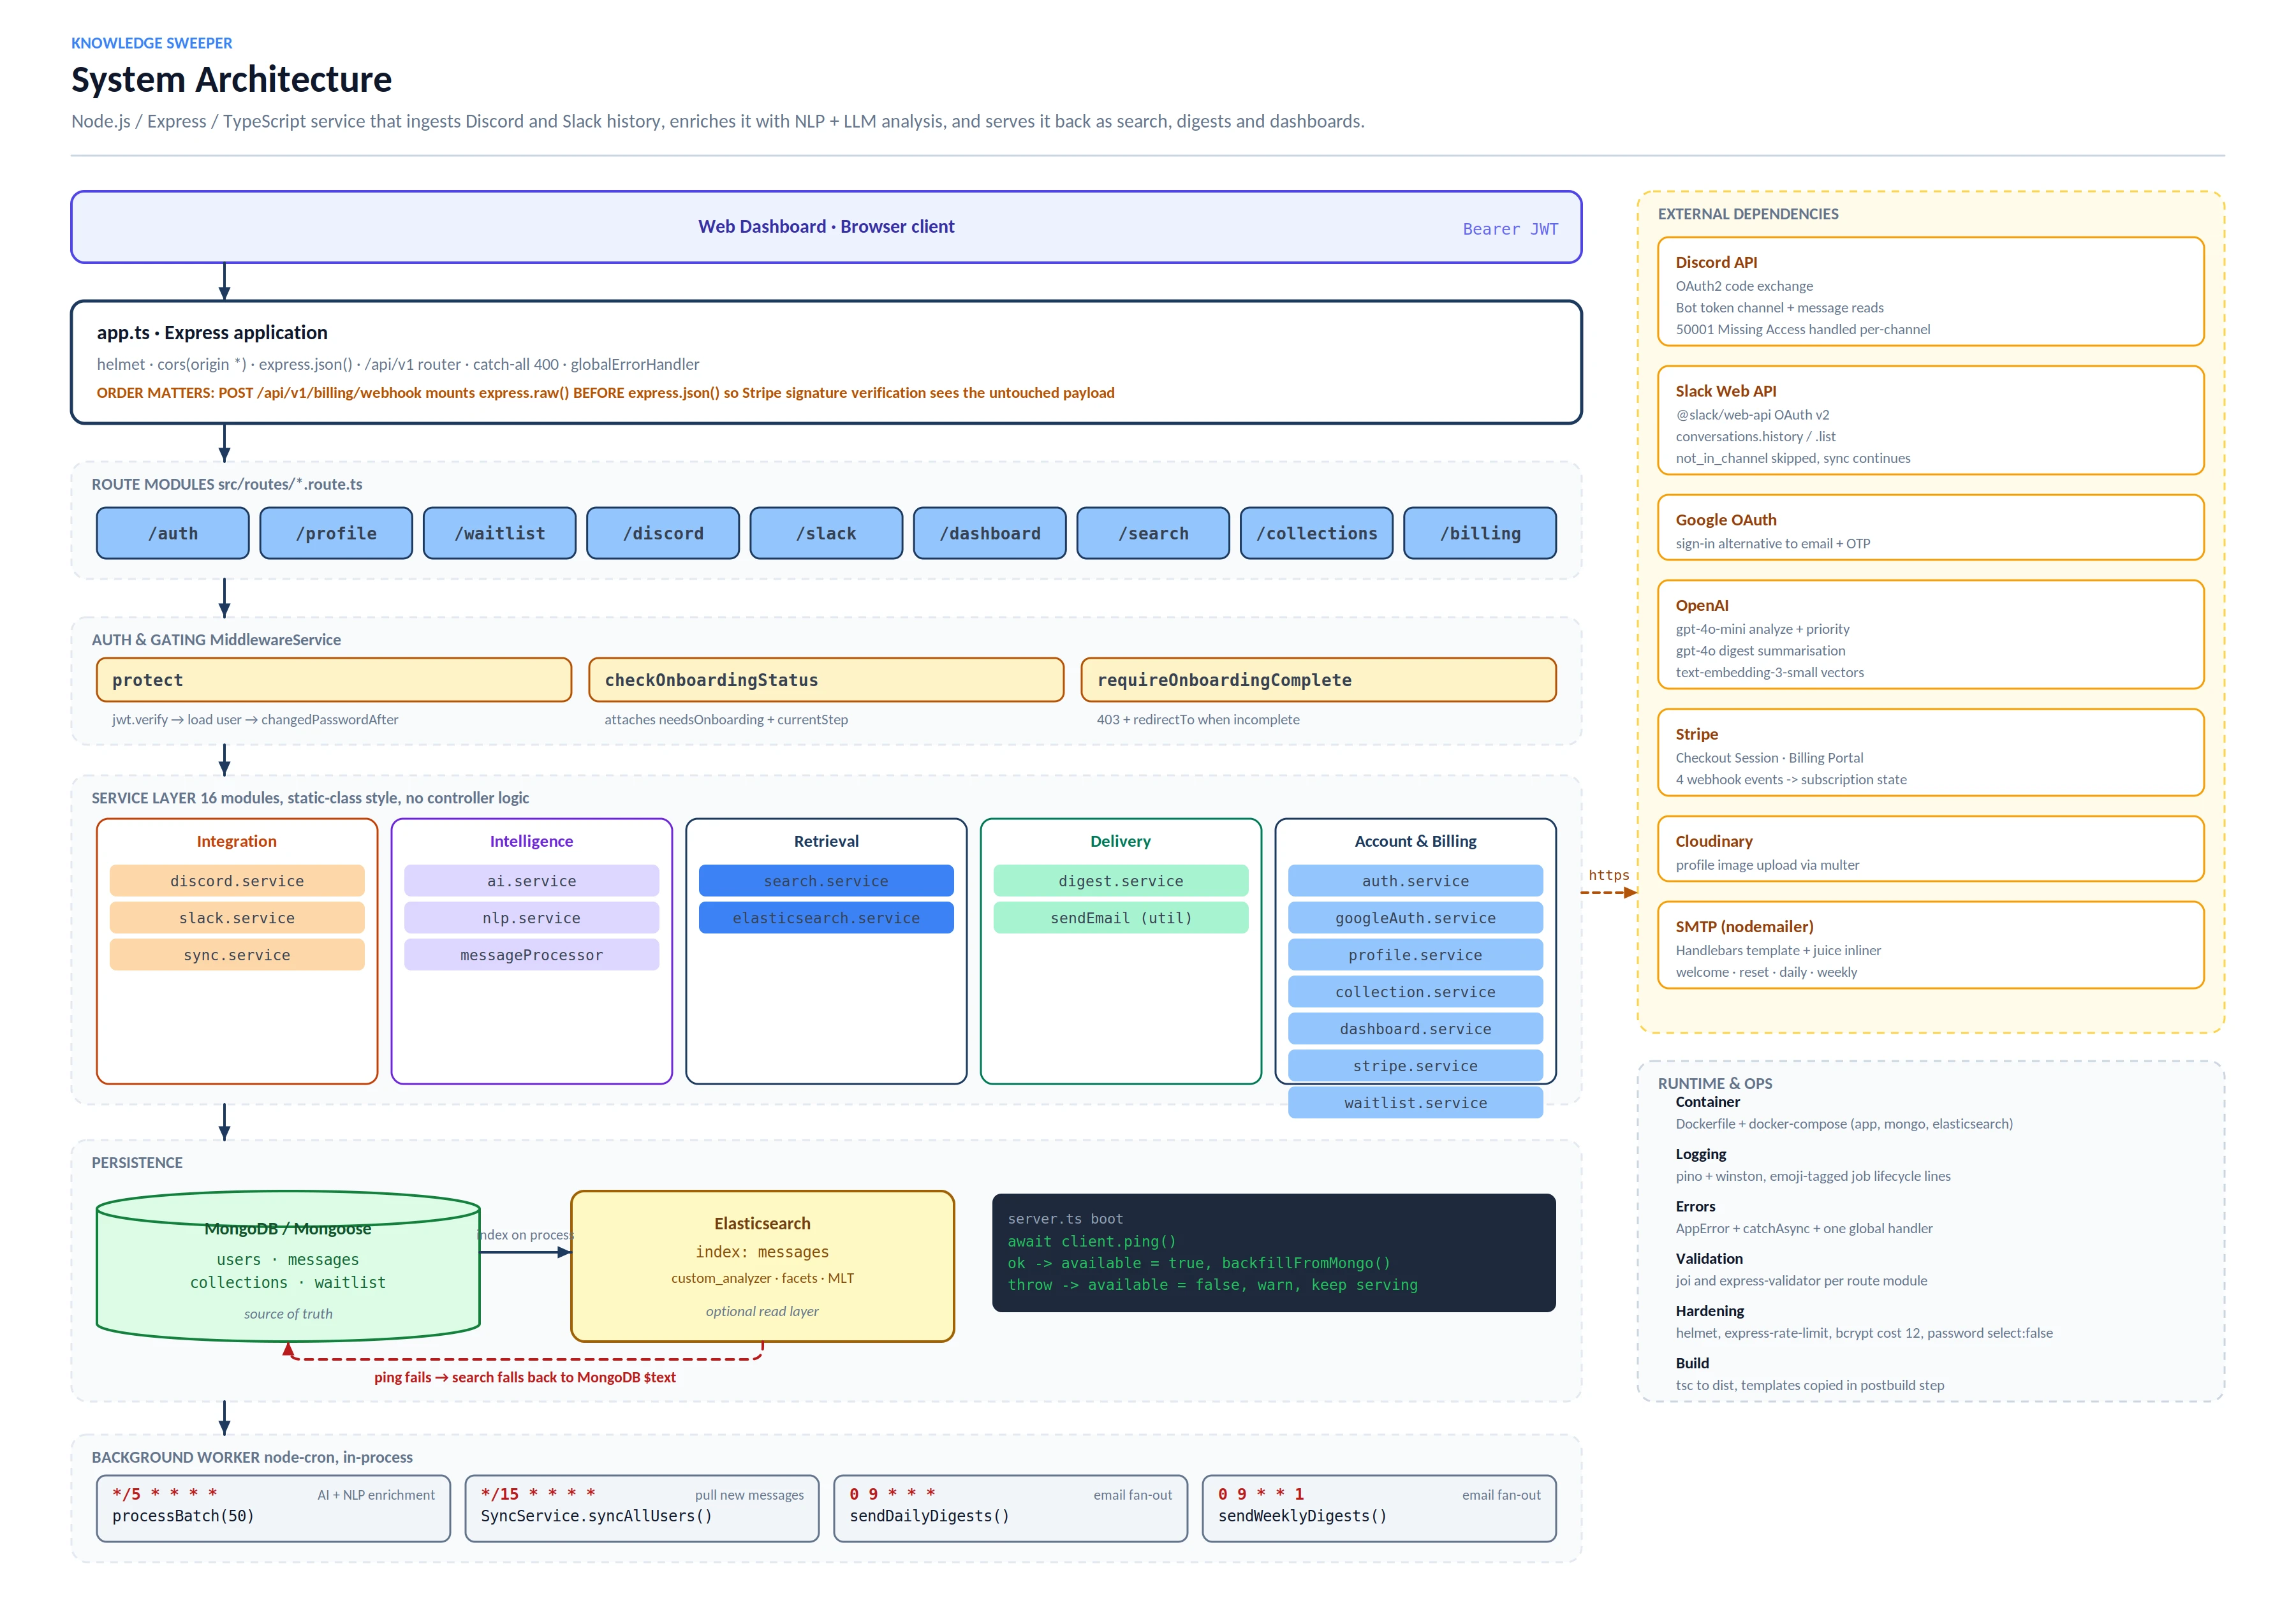Click the /search route box
The image size is (2296, 1617).
(1153, 533)
